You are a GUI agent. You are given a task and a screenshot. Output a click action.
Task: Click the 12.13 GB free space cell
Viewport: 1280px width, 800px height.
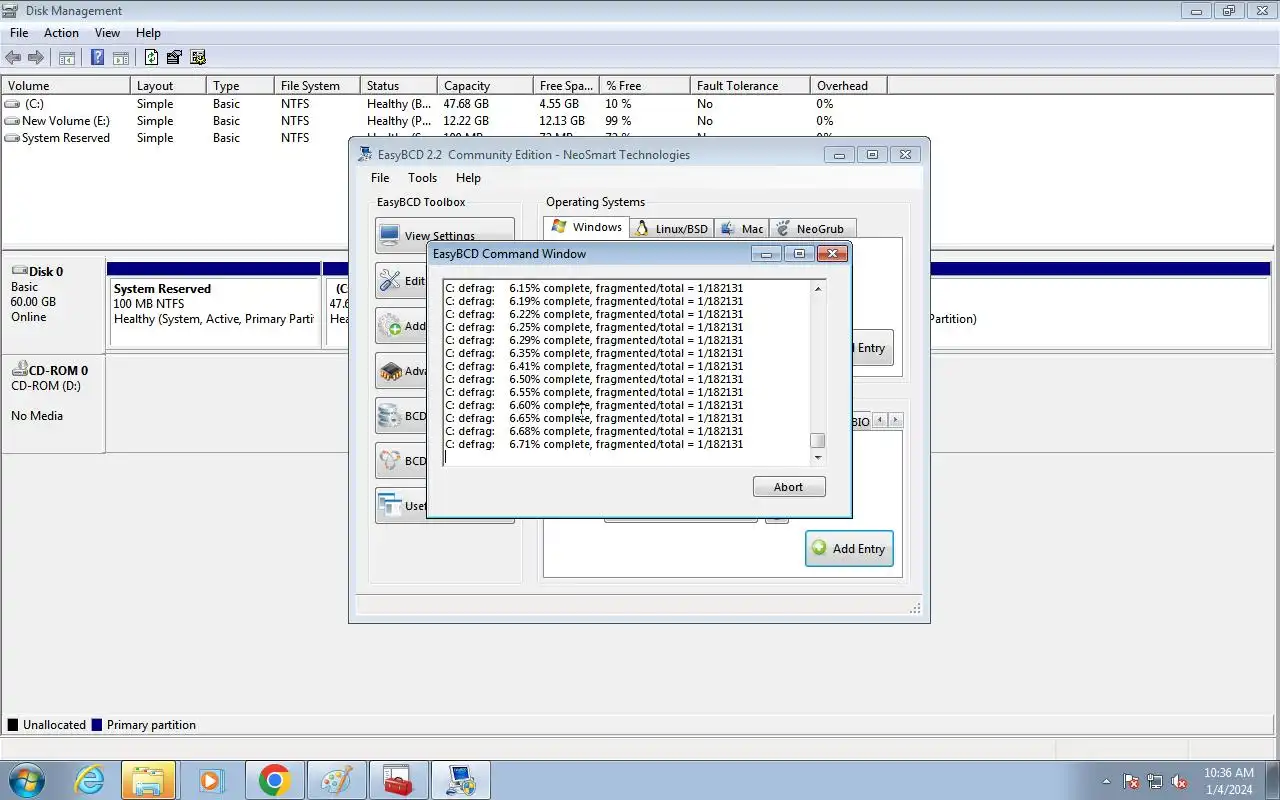pos(562,121)
